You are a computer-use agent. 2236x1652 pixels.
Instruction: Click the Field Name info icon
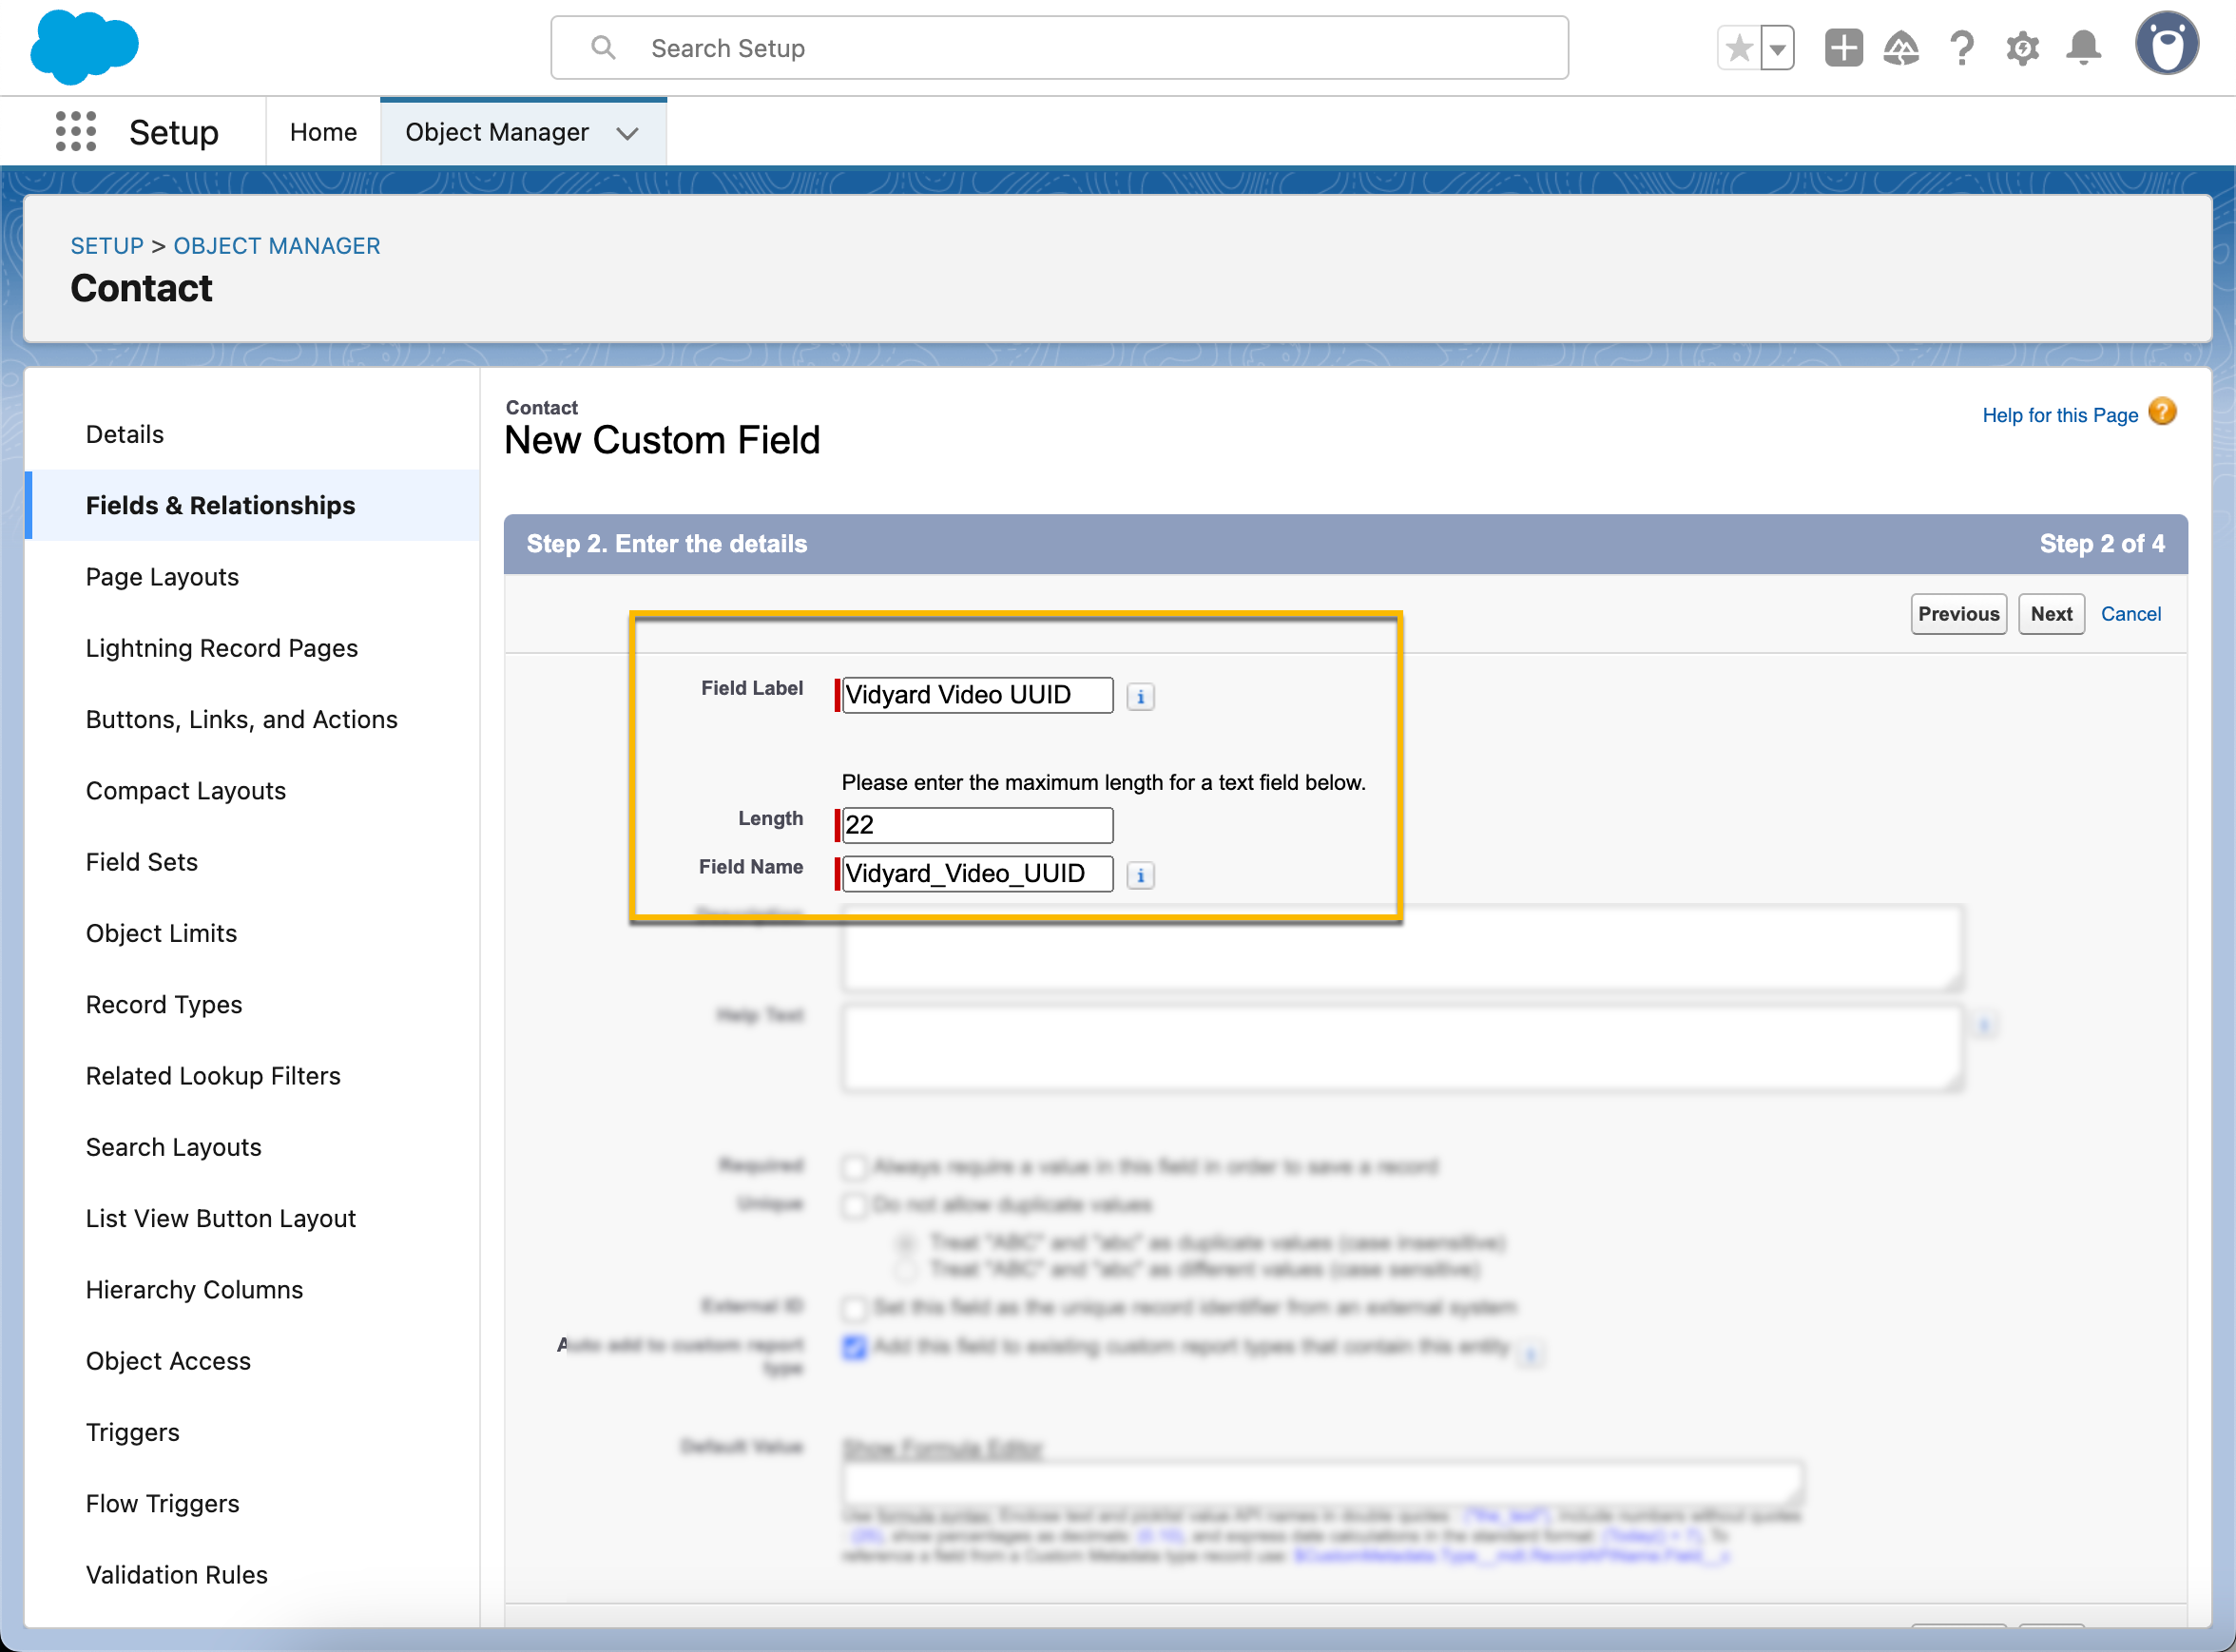click(1140, 875)
